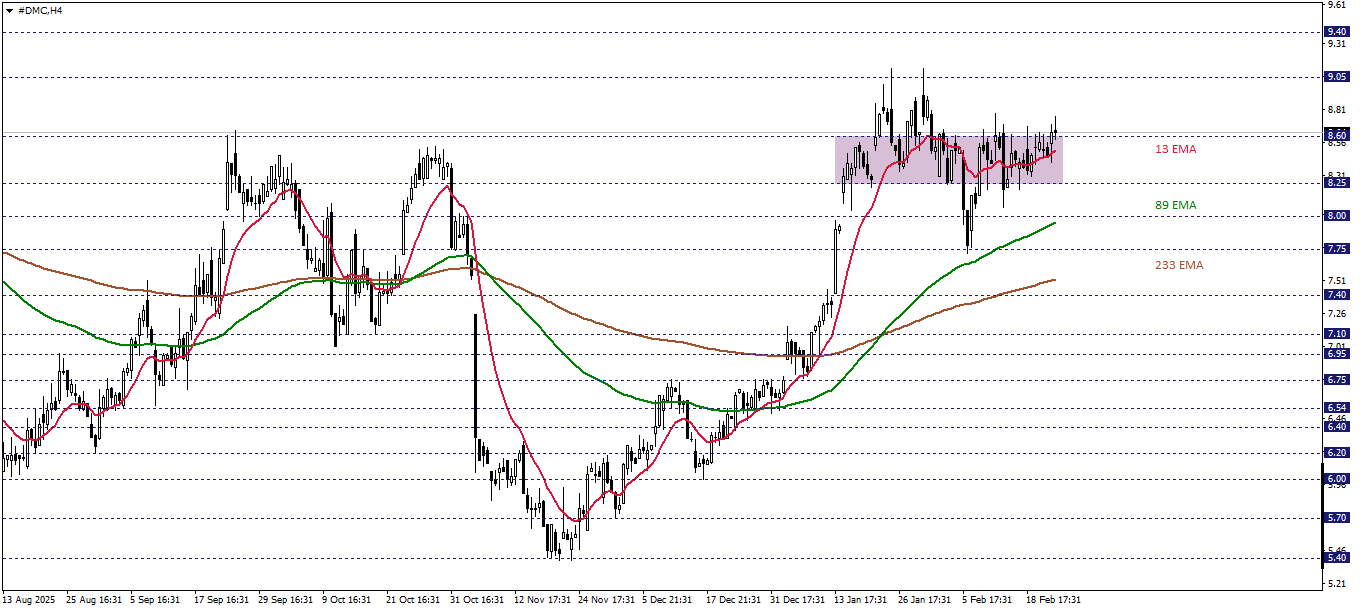
Task: Open the chart menu triangle beside #DMC,H4
Action: [9, 8]
